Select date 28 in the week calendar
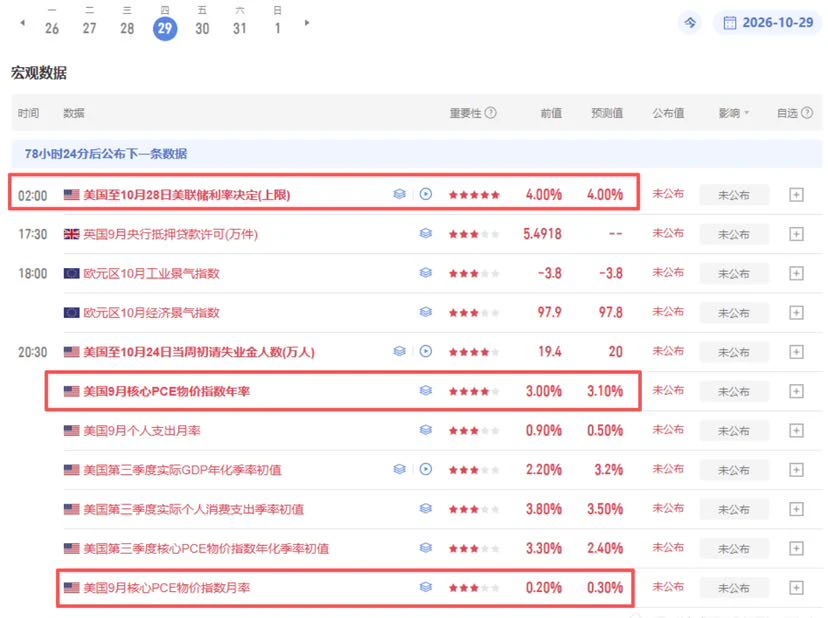The width and height of the screenshot is (828, 618). coord(127,29)
